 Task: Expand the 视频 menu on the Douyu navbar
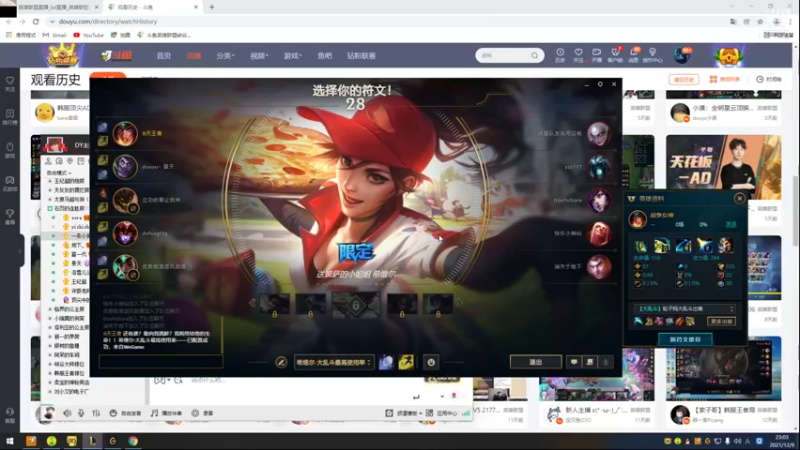coord(259,56)
